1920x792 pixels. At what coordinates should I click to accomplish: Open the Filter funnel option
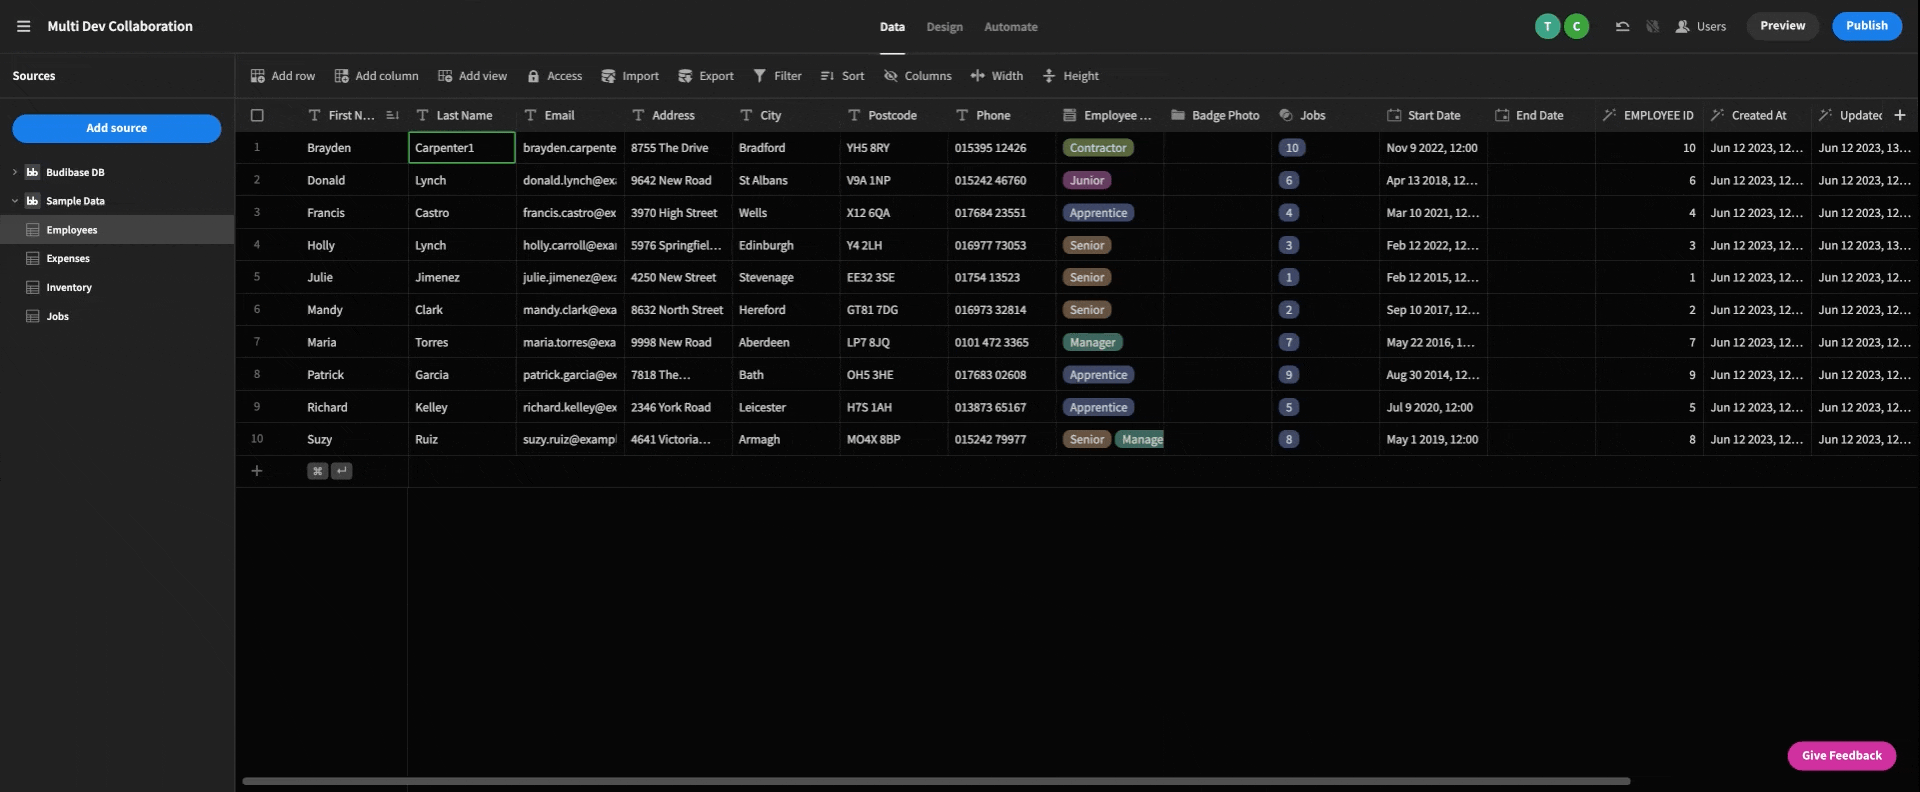click(x=777, y=76)
